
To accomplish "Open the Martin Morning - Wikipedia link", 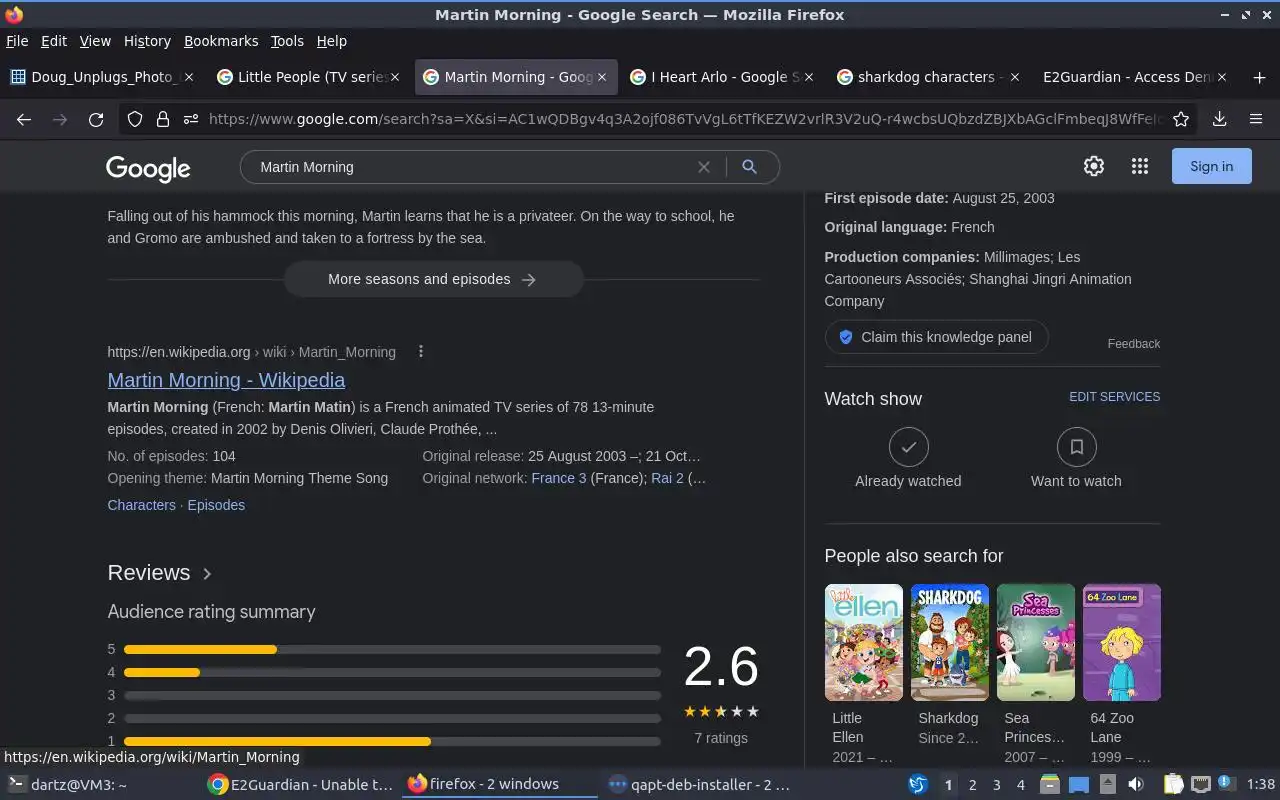I will coord(226,380).
